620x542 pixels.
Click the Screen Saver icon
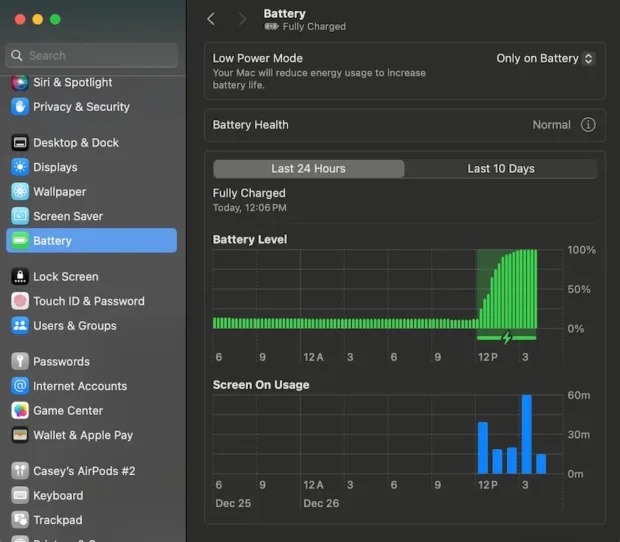coord(20,216)
